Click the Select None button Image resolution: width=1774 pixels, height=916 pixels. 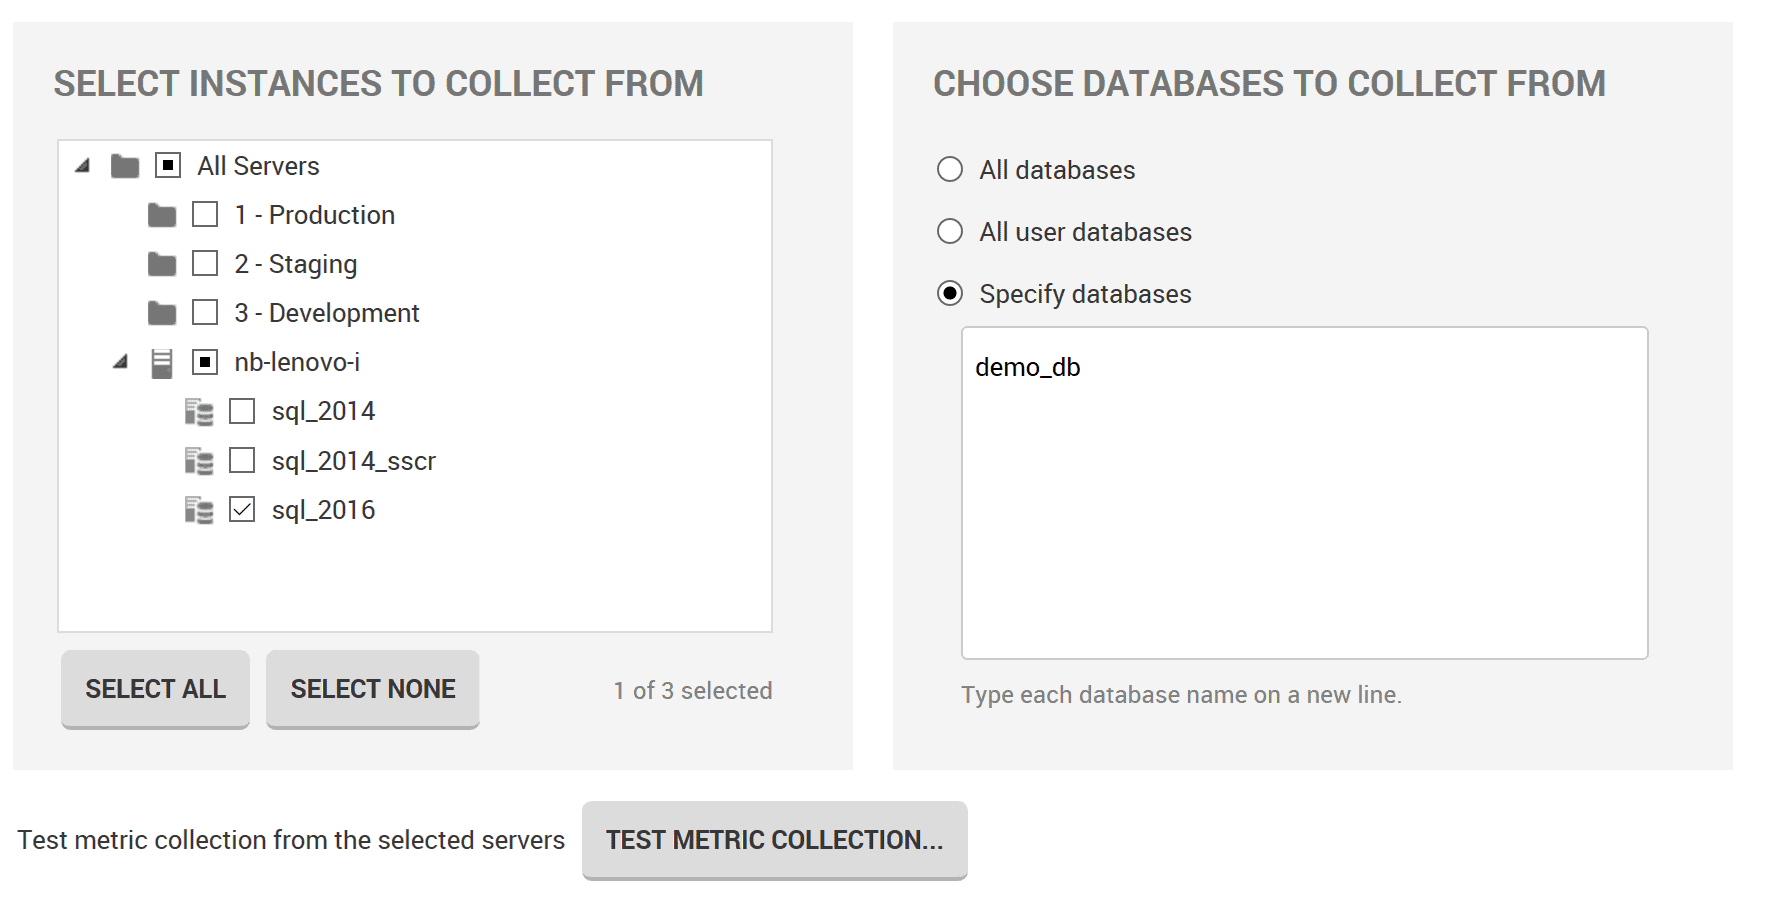tap(373, 689)
